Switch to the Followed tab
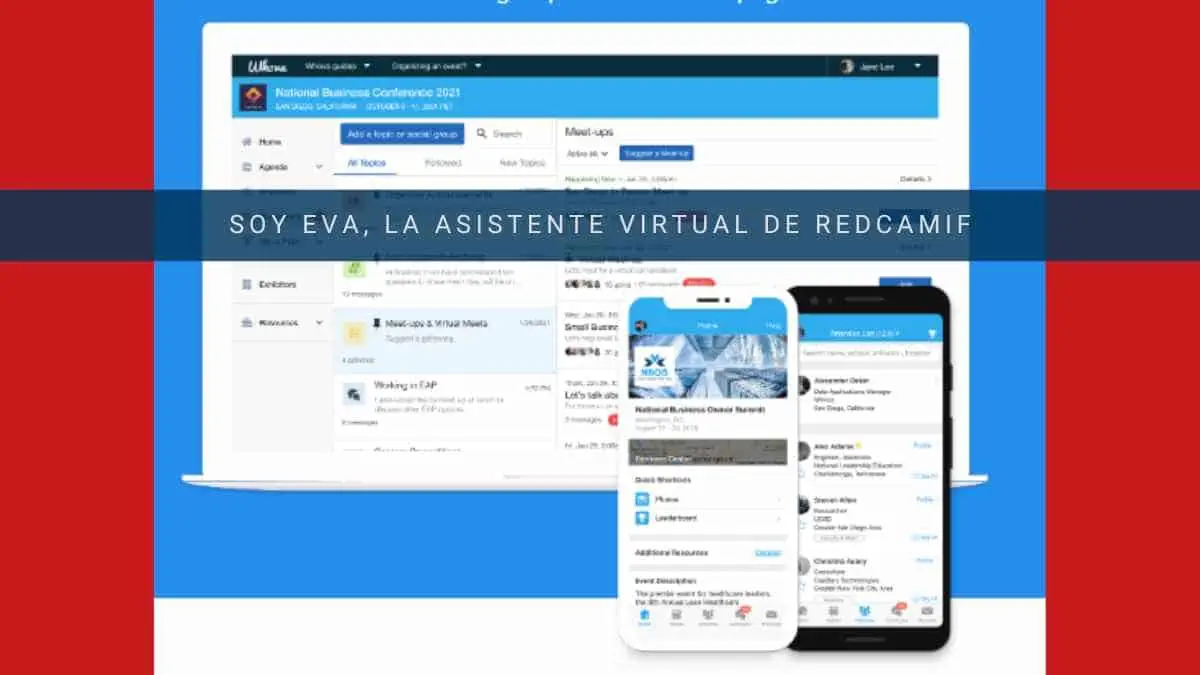The image size is (1200, 675). (x=443, y=162)
